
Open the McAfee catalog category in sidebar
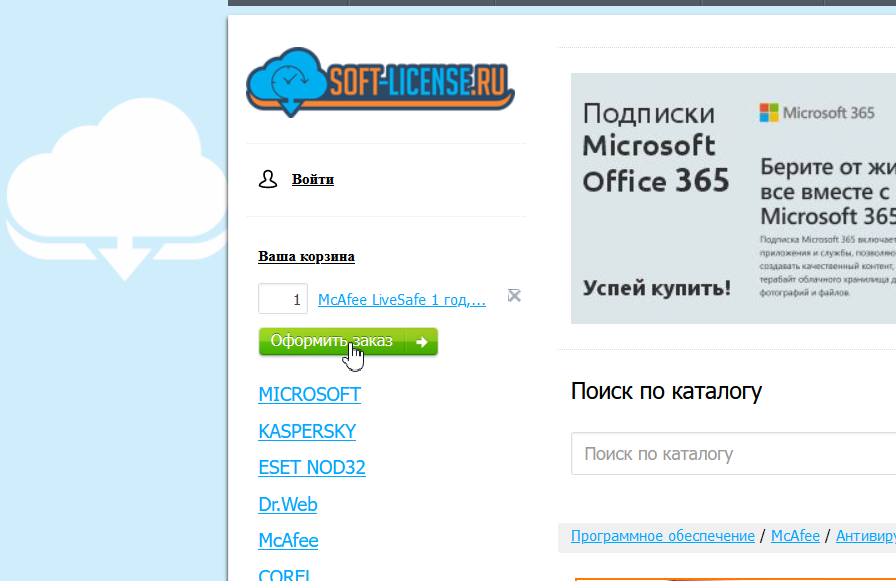[x=289, y=540]
